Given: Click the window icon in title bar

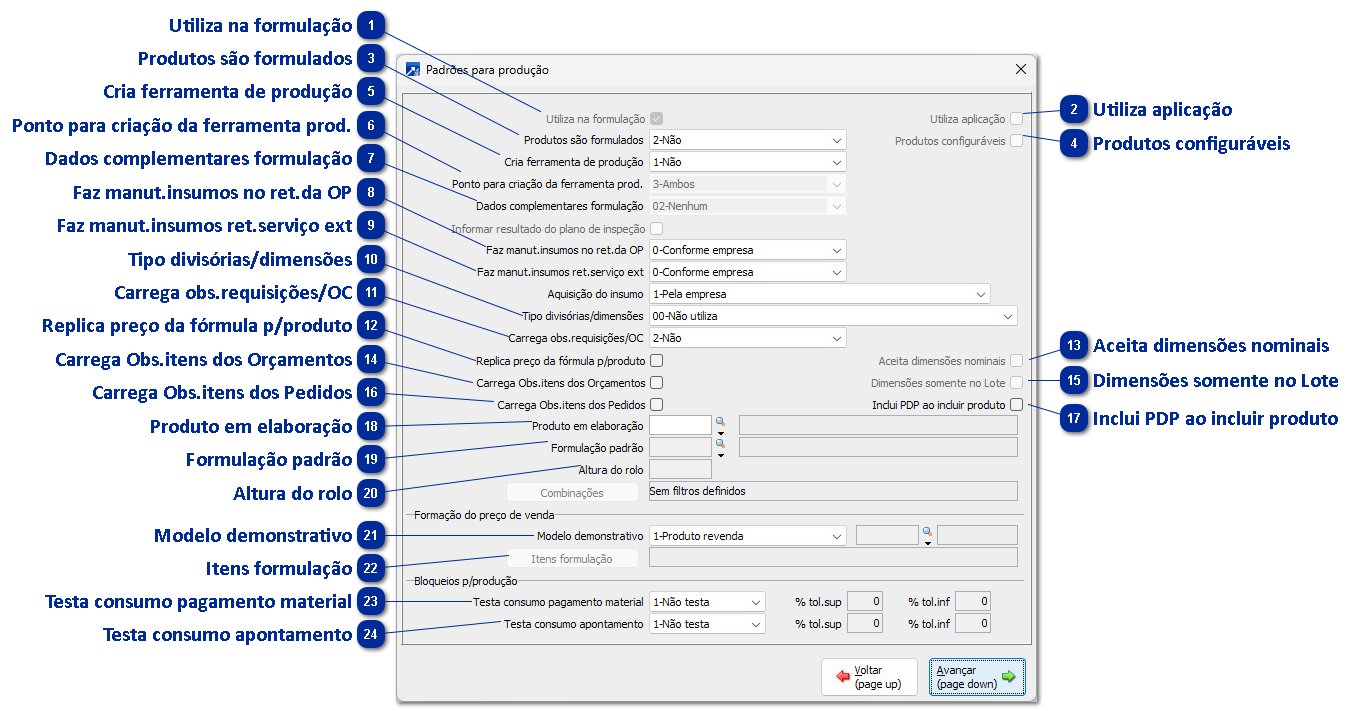Looking at the screenshot, I should point(414,70).
